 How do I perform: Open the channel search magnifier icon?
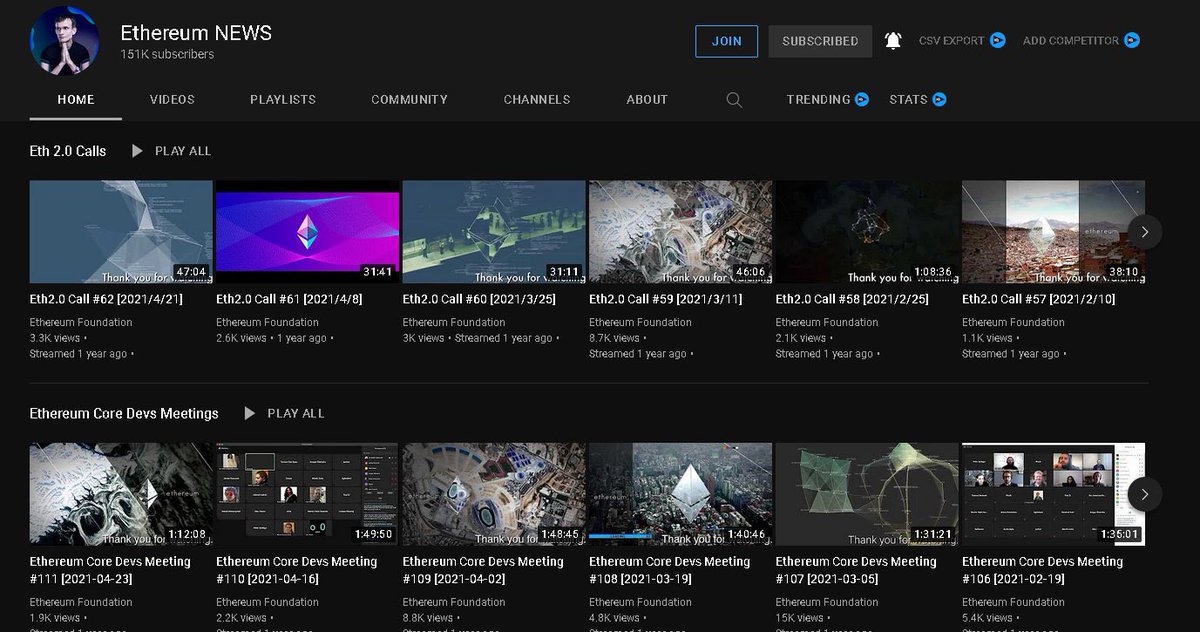[x=734, y=100]
